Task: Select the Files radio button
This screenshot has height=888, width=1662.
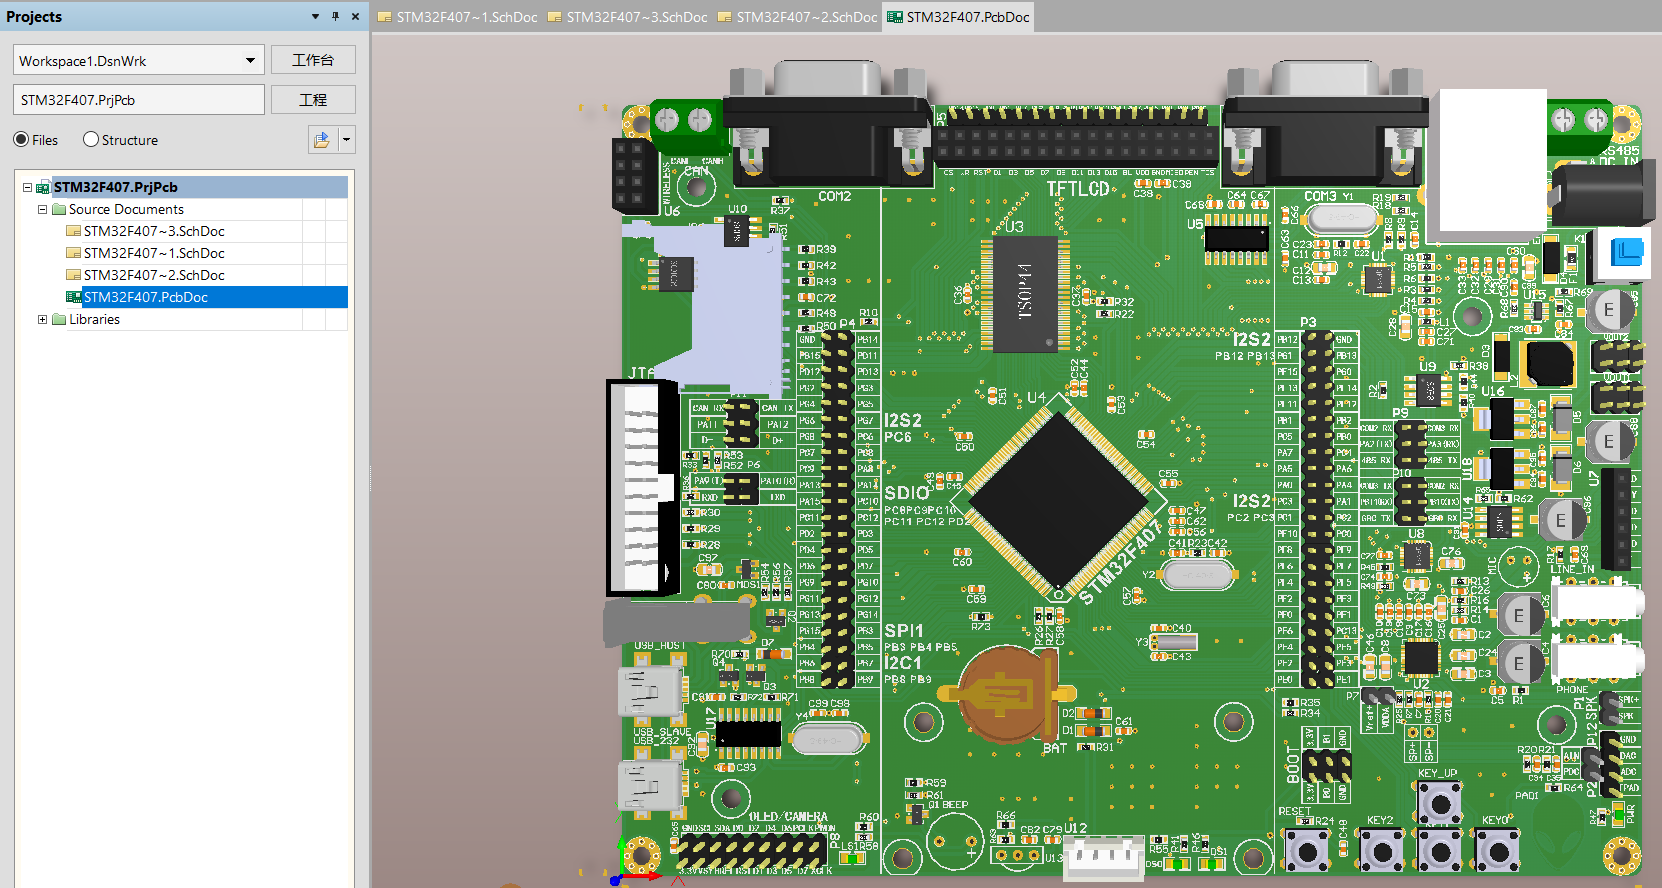Action: [x=21, y=140]
